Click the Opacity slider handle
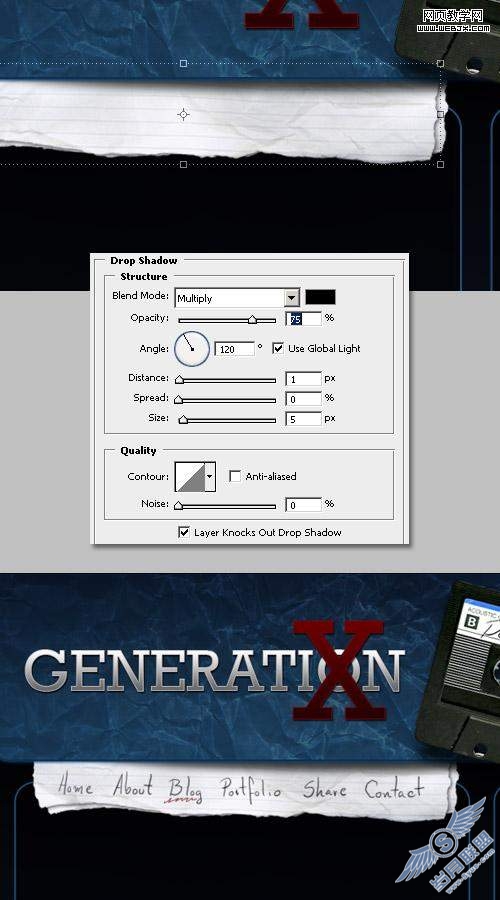The height and width of the screenshot is (900, 500). tap(252, 320)
